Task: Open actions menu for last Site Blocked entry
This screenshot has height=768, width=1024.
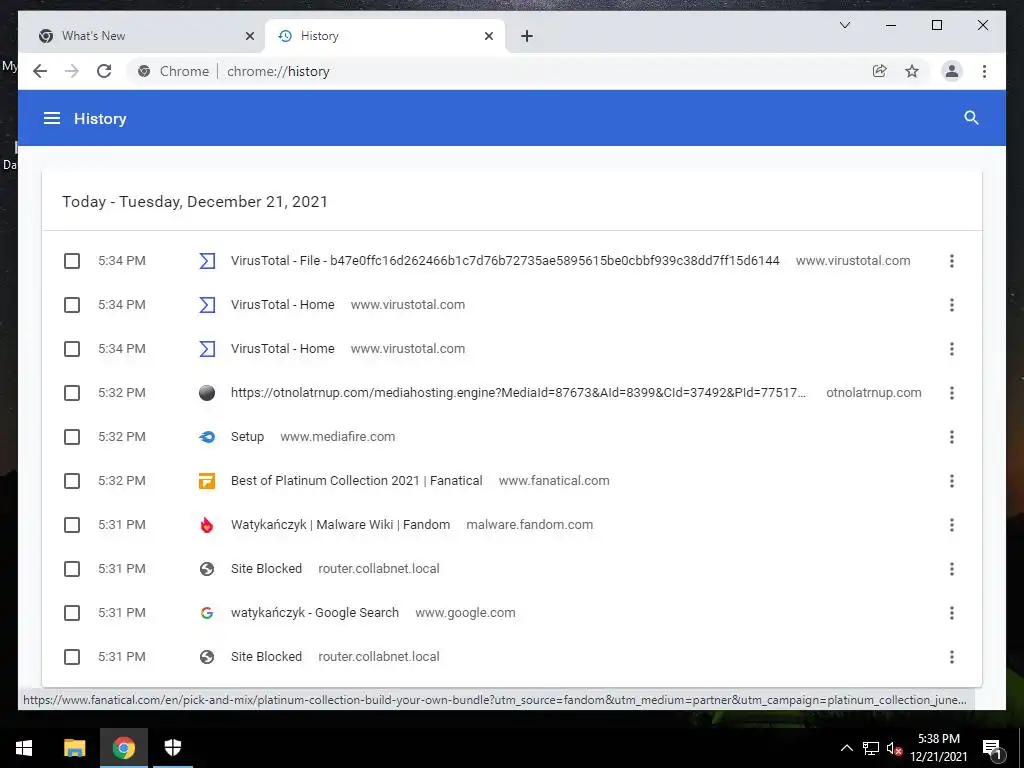Action: 952,657
